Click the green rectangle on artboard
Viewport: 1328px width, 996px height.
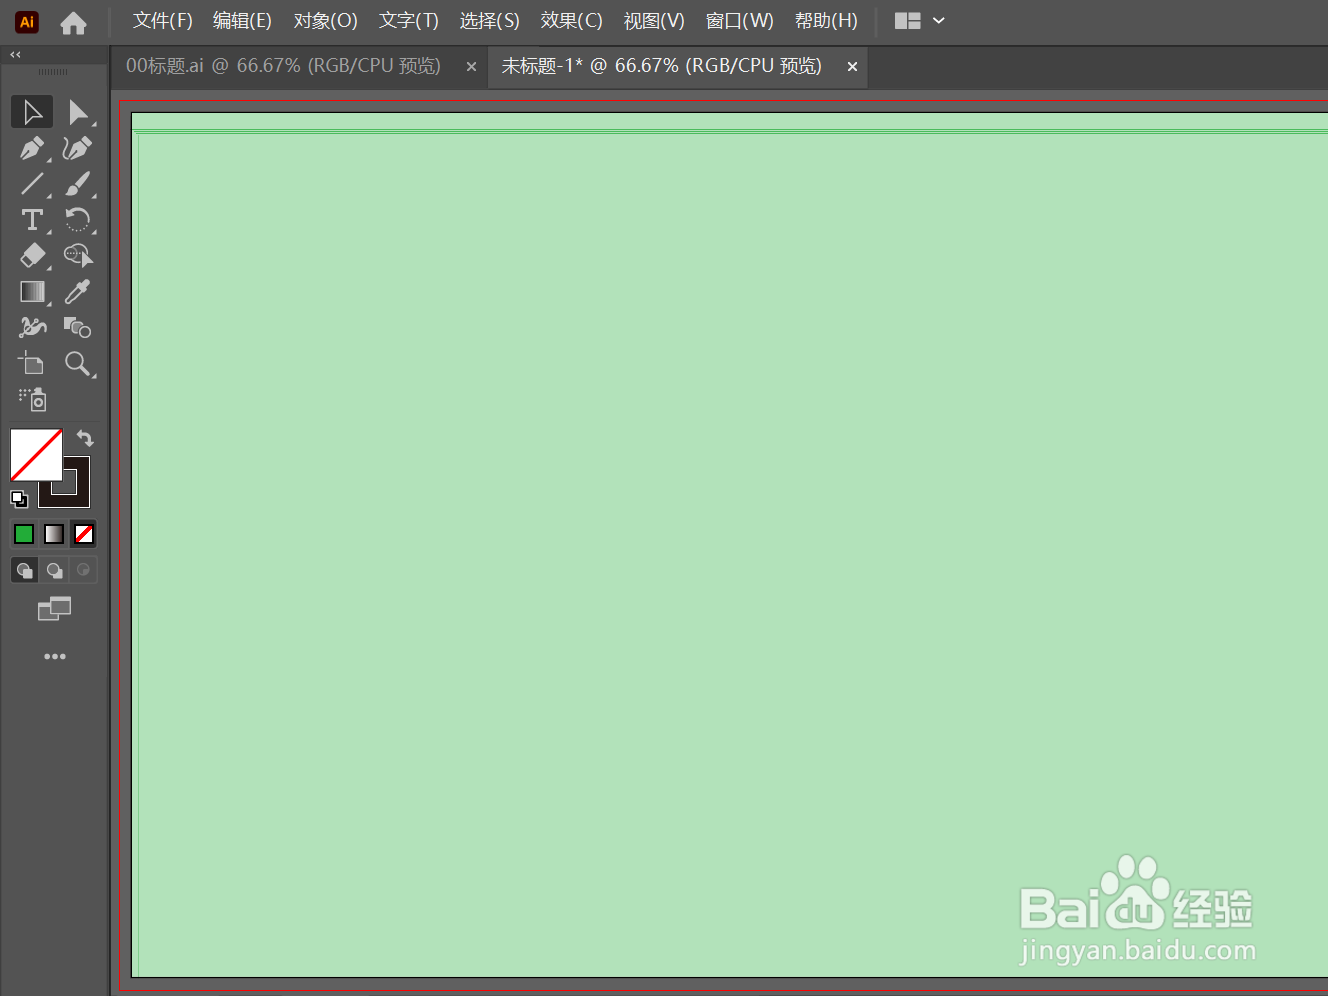(730, 545)
